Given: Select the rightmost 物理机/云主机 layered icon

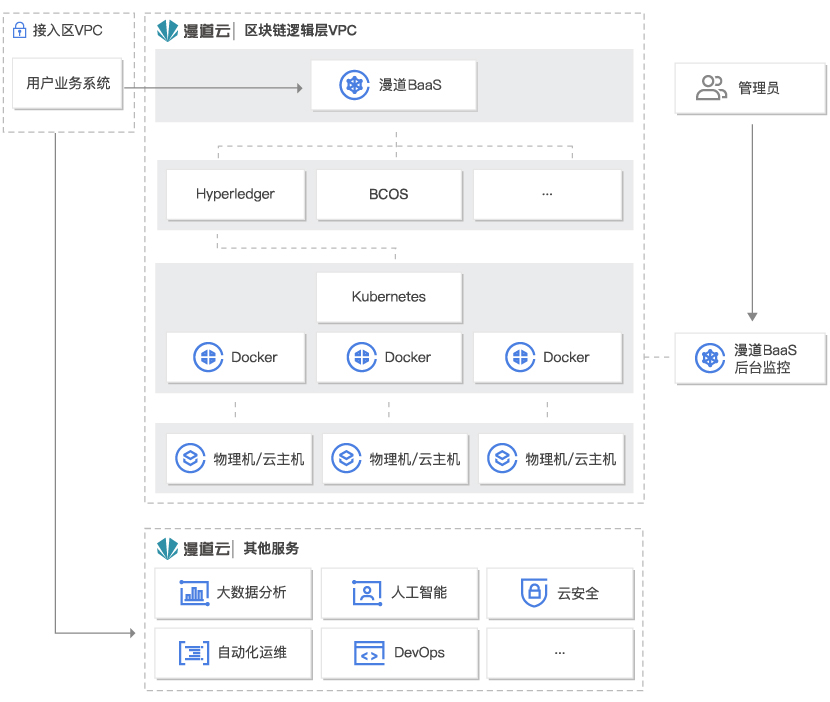Looking at the screenshot, I should 502,458.
